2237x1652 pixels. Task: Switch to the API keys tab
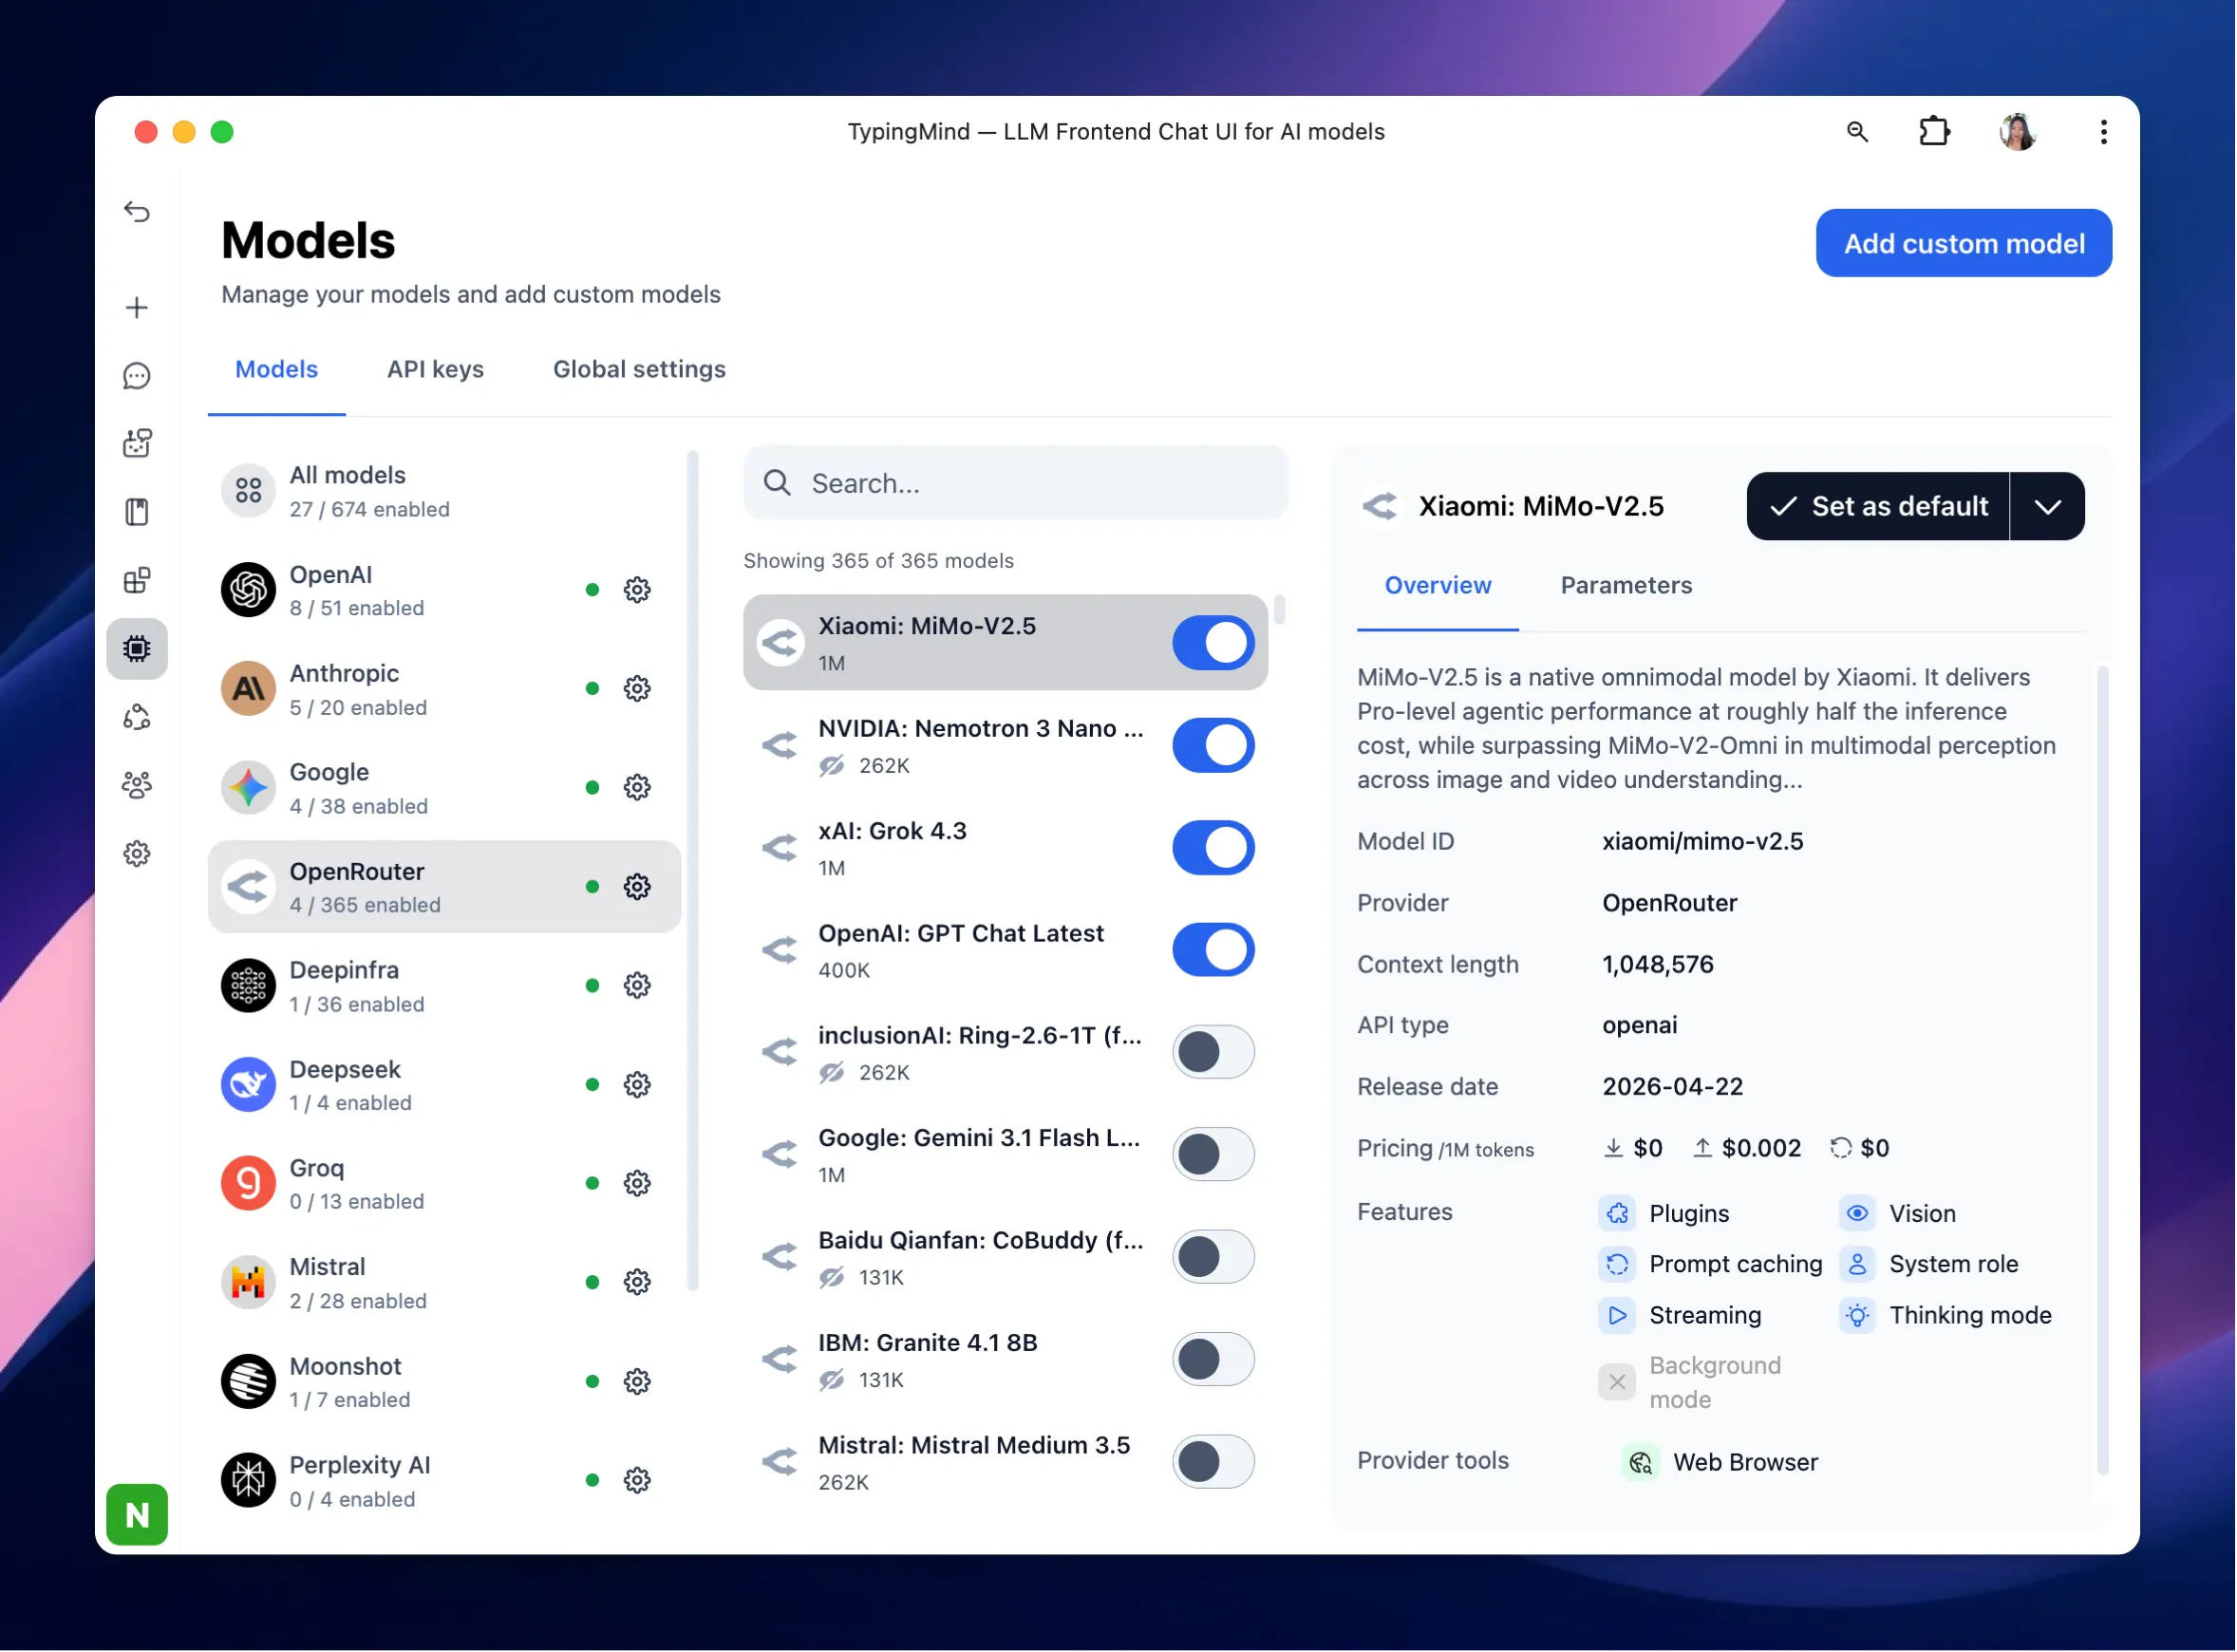coord(435,370)
